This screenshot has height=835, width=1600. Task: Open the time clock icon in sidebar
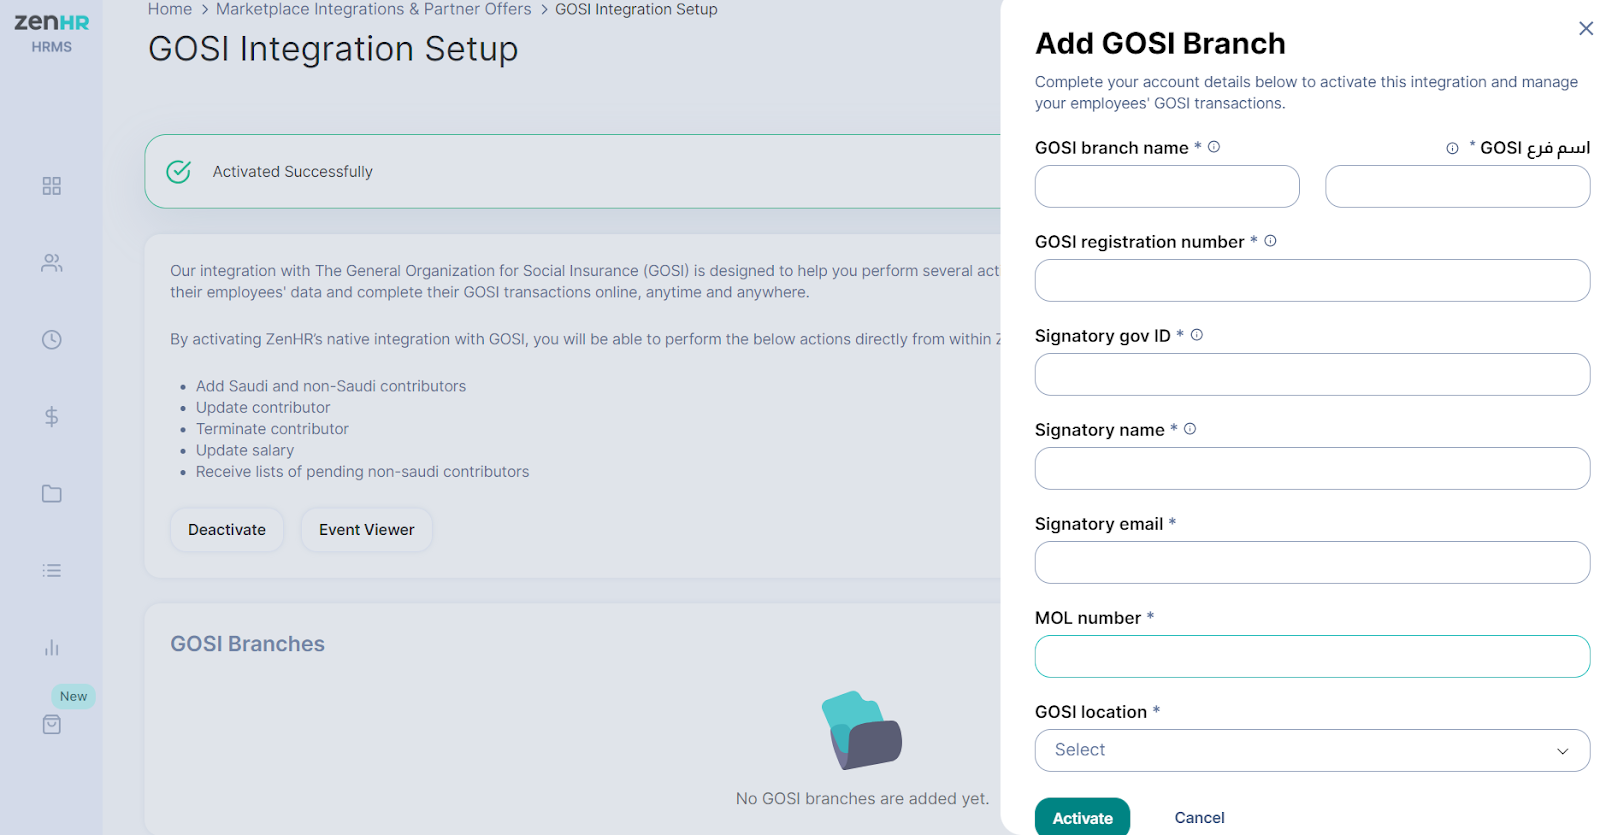point(52,340)
